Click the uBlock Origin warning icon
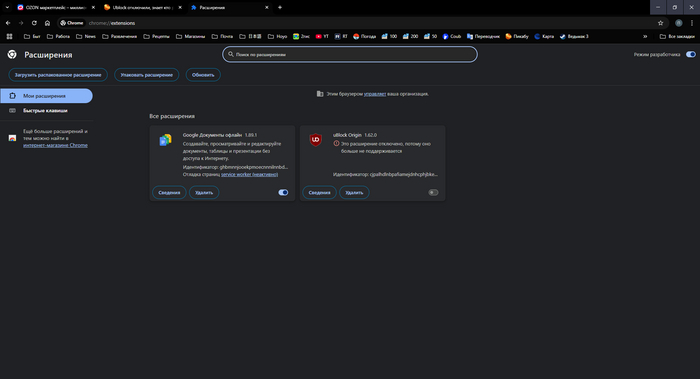This screenshot has height=379, width=700. 336,143
